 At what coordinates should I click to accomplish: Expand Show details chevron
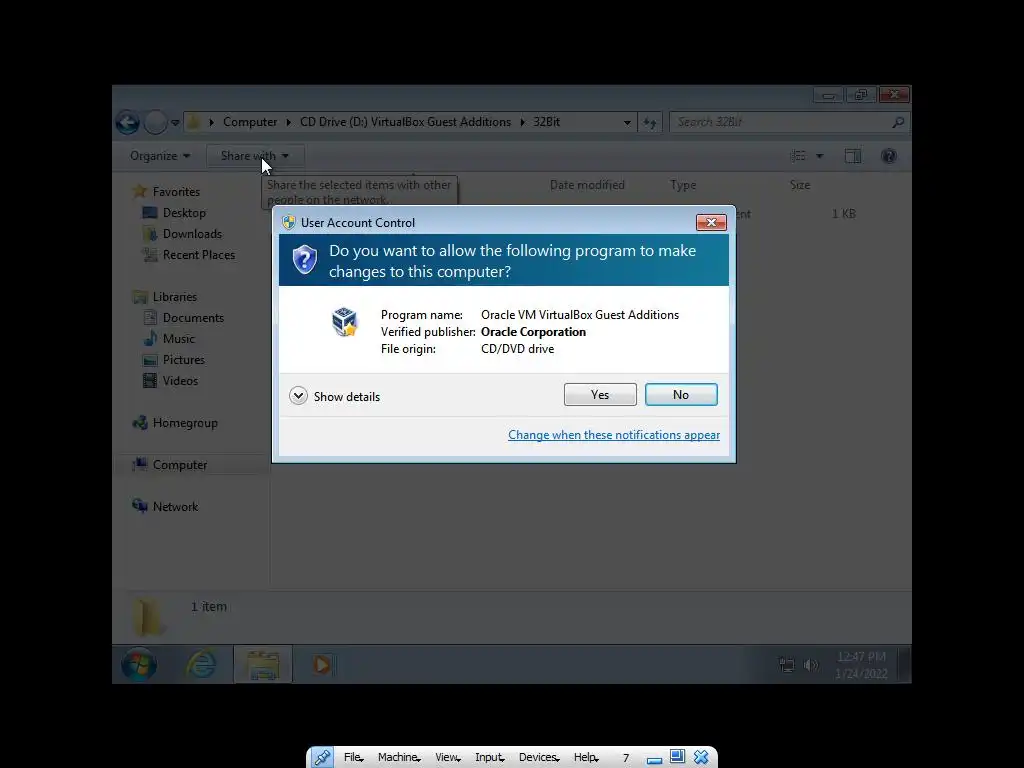click(x=298, y=396)
